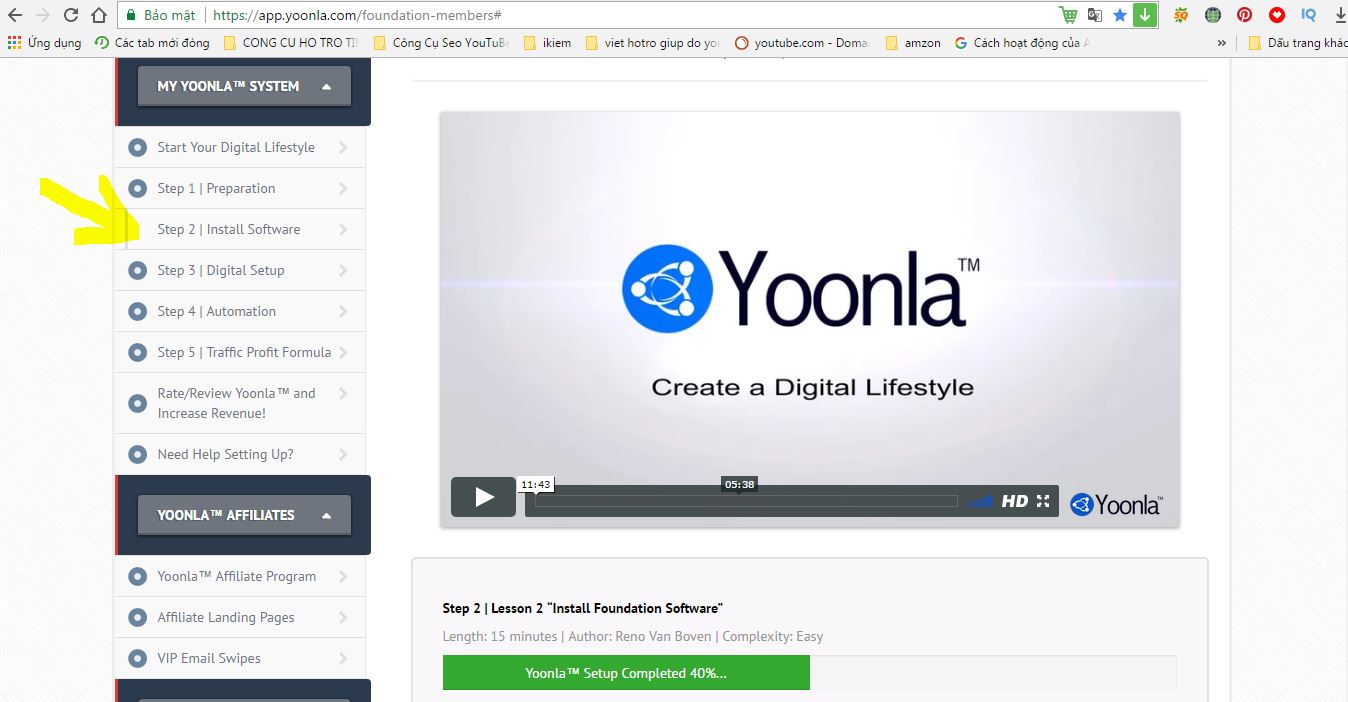
Task: Reload the page with the refresh icon
Action: pyautogui.click(x=71, y=15)
